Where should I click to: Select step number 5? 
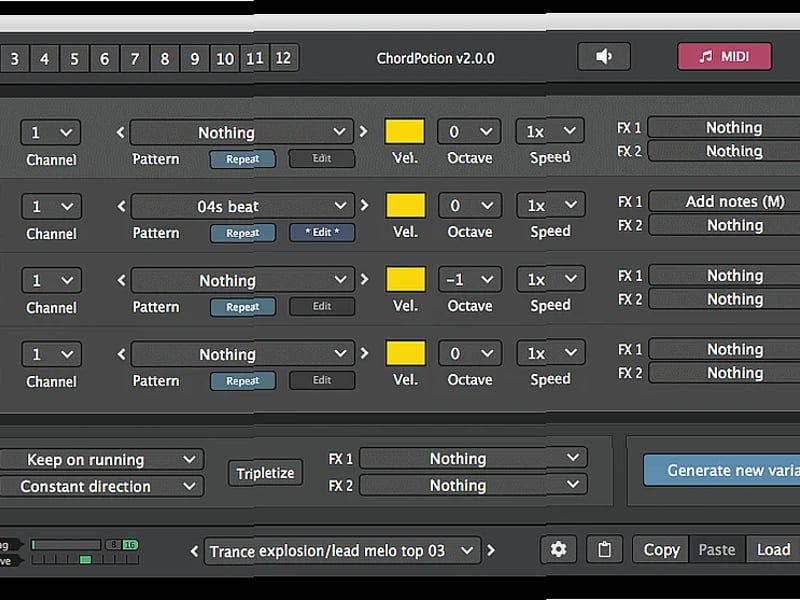75,59
